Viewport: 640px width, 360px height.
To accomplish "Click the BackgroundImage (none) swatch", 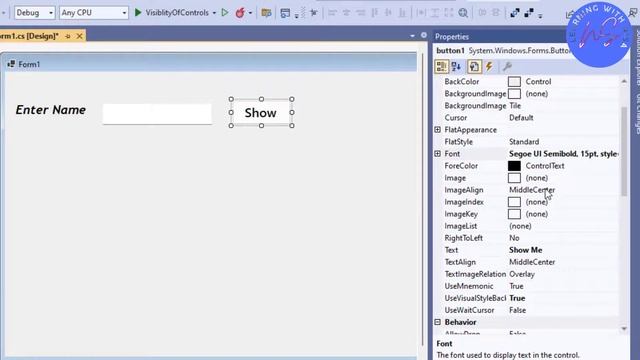I will [x=514, y=93].
